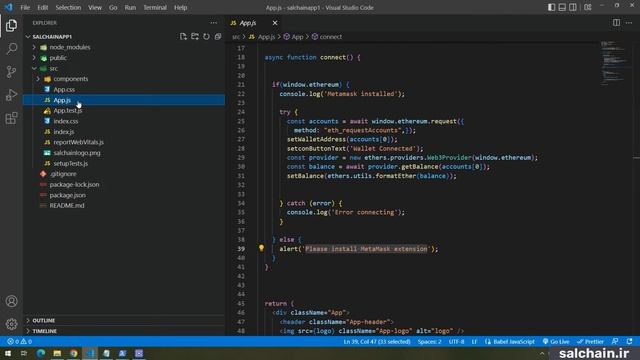The width and height of the screenshot is (640, 360).
Task: Open reportWebVitals.js file
Action: click(x=78, y=142)
